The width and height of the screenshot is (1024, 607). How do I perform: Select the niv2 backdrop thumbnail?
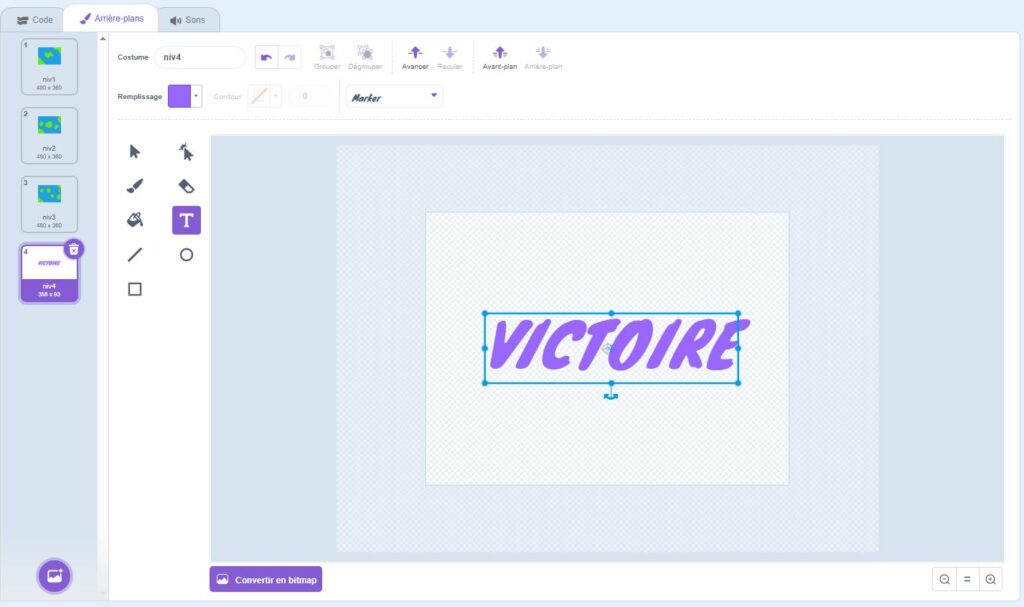click(49, 134)
